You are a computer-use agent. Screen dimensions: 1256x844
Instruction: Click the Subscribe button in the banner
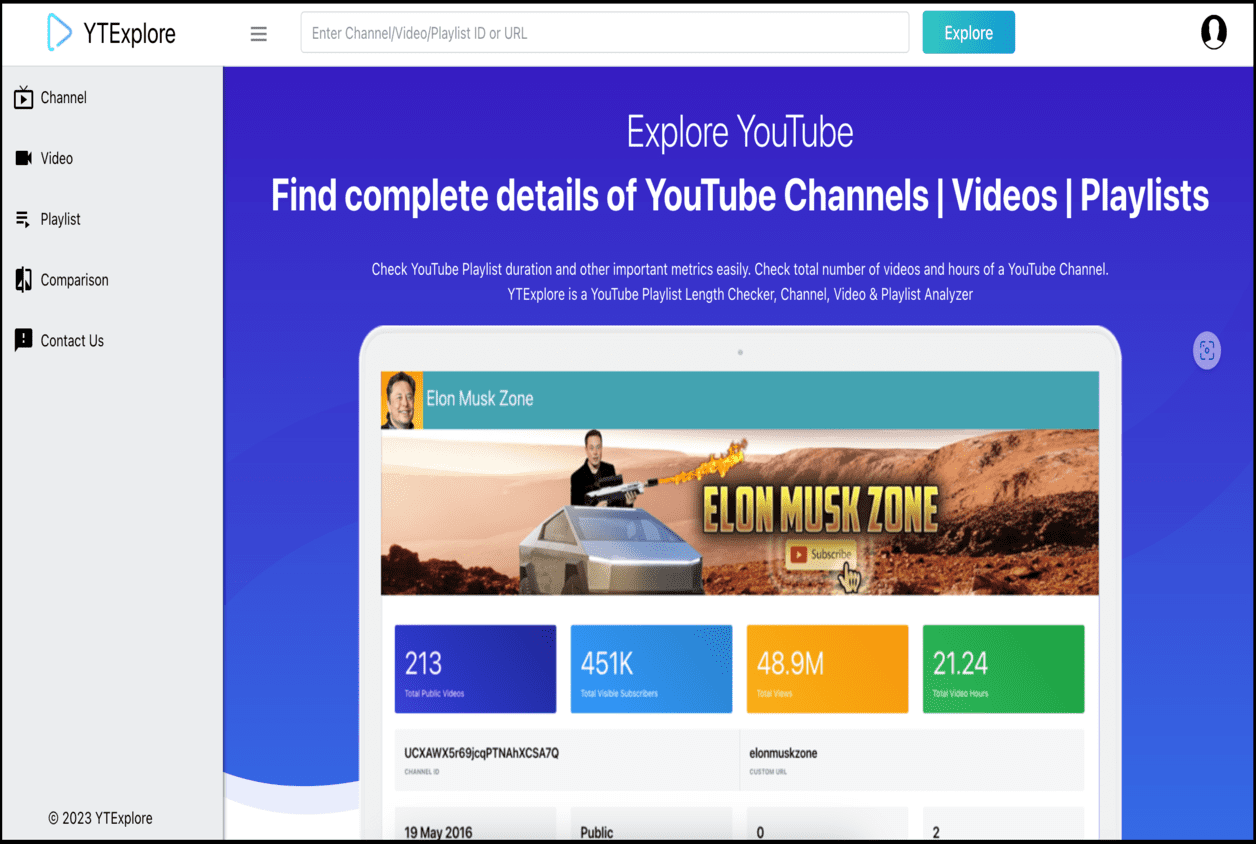pyautogui.click(x=821, y=554)
